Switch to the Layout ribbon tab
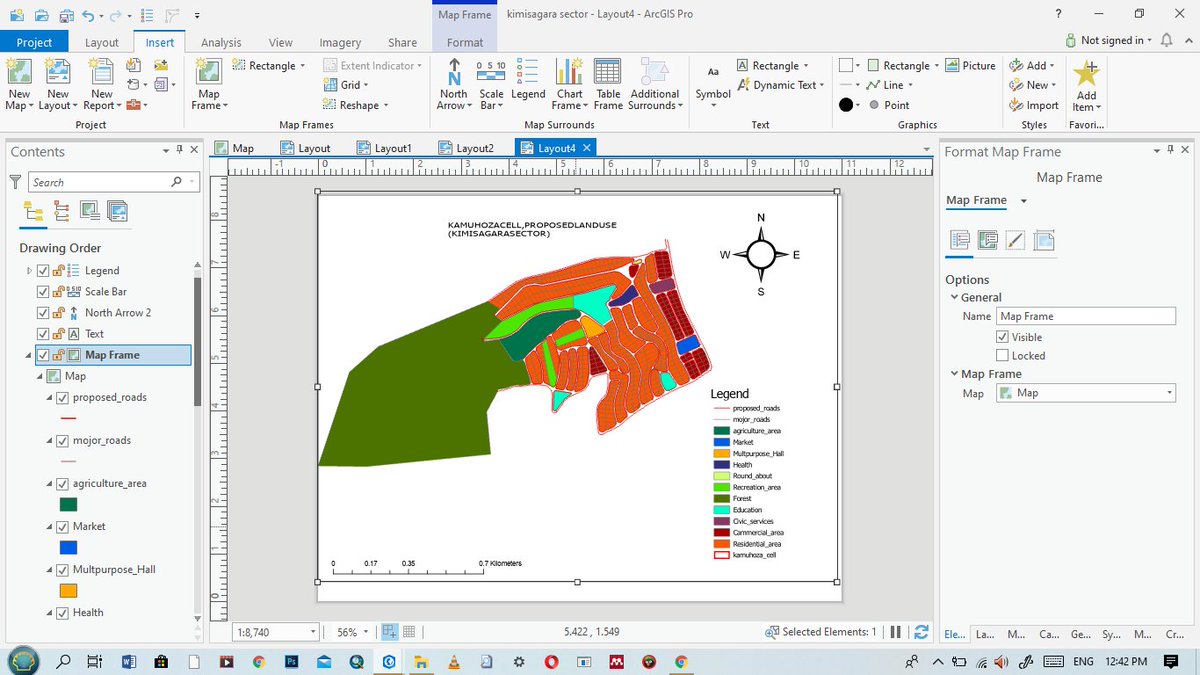 click(x=102, y=42)
